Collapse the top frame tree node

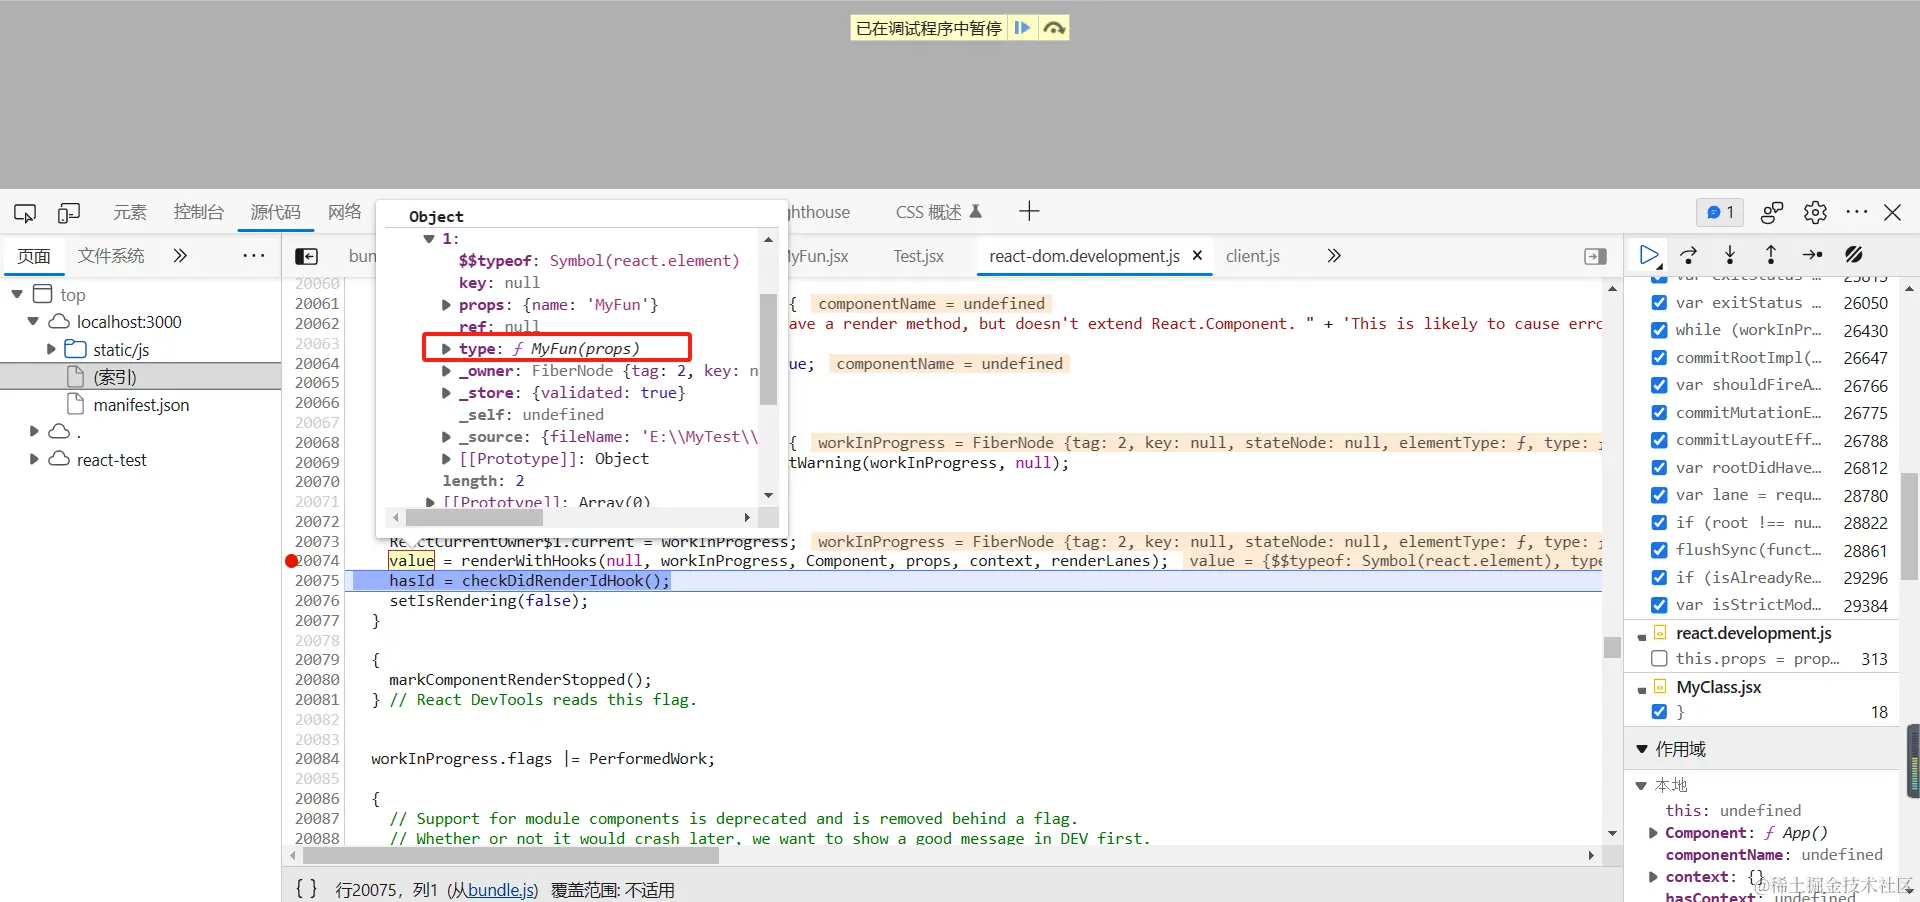(17, 294)
